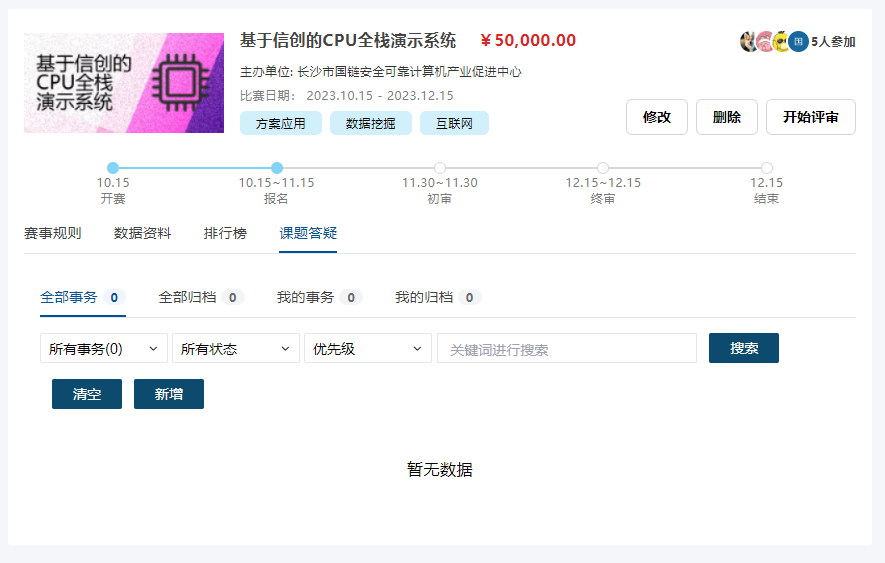885x563 pixels.
Task: Click the 终审 stage circle
Action: click(x=603, y=168)
